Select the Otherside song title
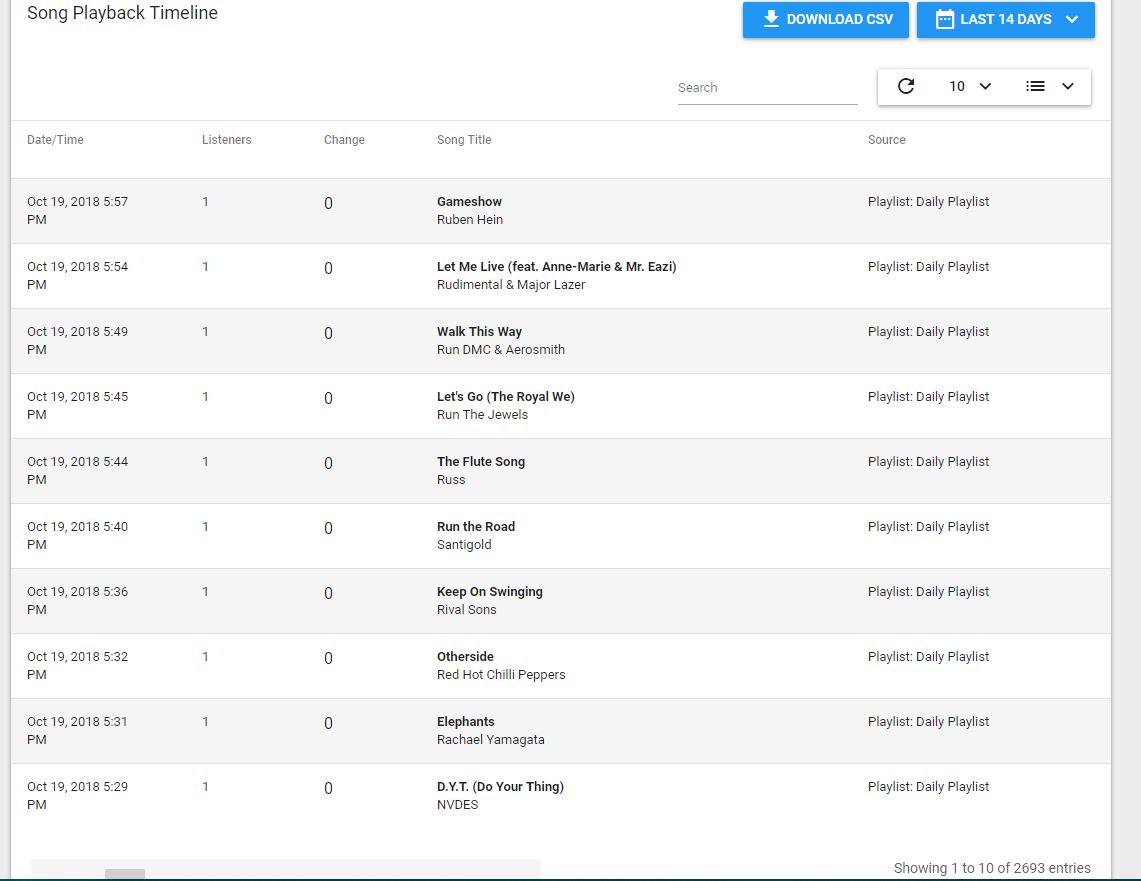Image resolution: width=1141 pixels, height=881 pixels. (465, 656)
